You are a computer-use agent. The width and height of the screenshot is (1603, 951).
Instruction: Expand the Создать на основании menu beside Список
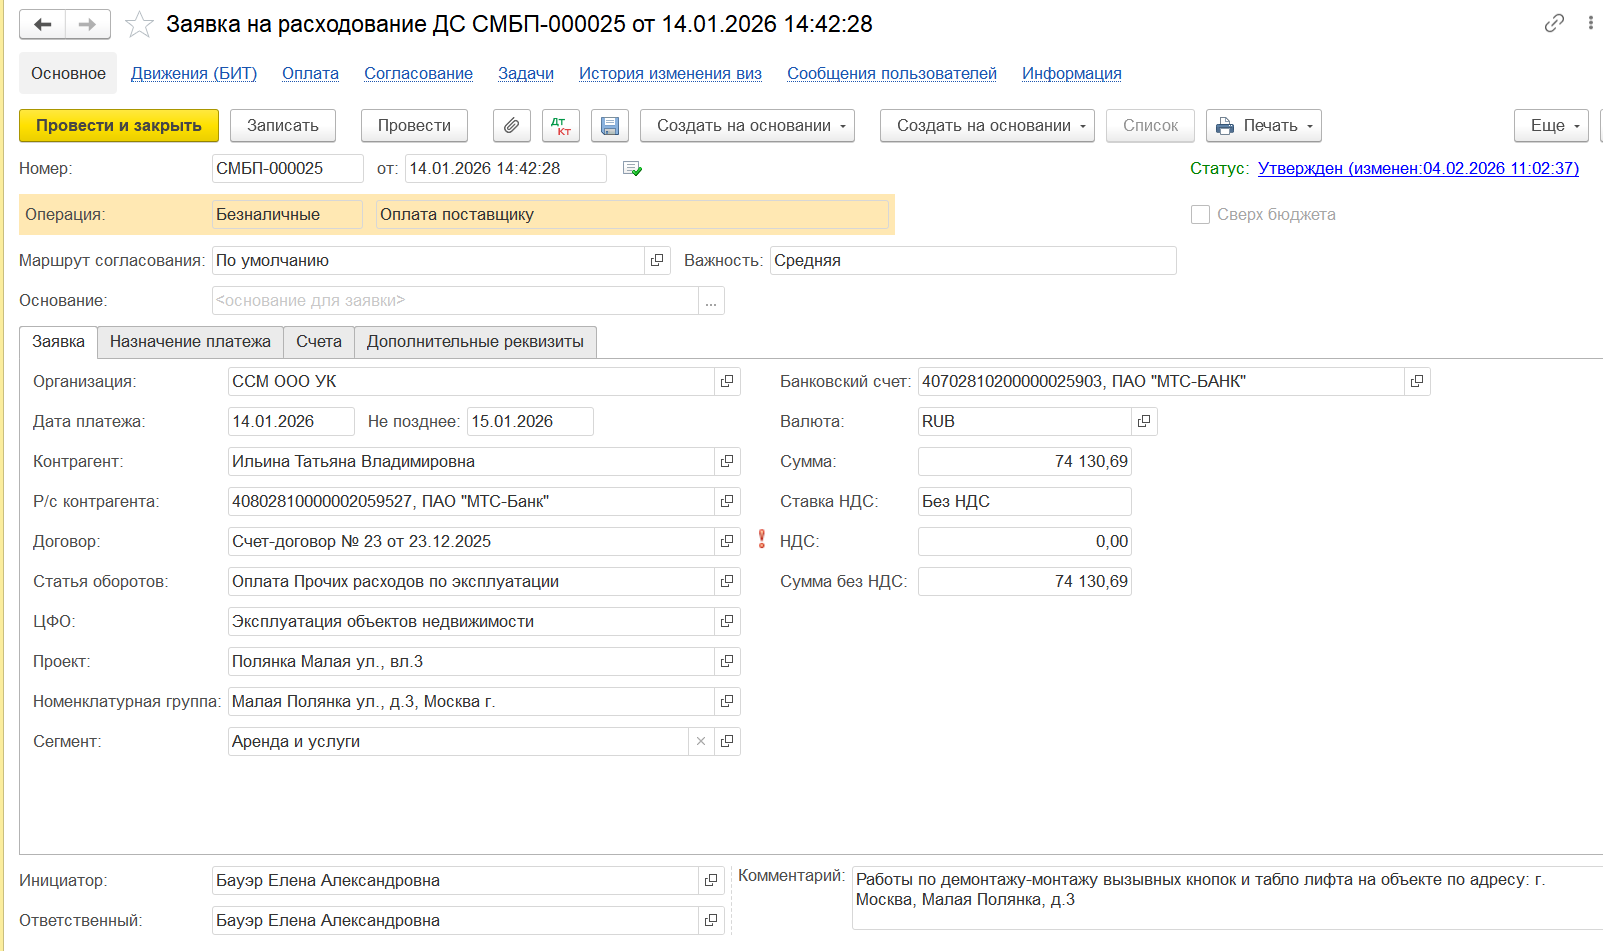pyautogui.click(x=987, y=126)
